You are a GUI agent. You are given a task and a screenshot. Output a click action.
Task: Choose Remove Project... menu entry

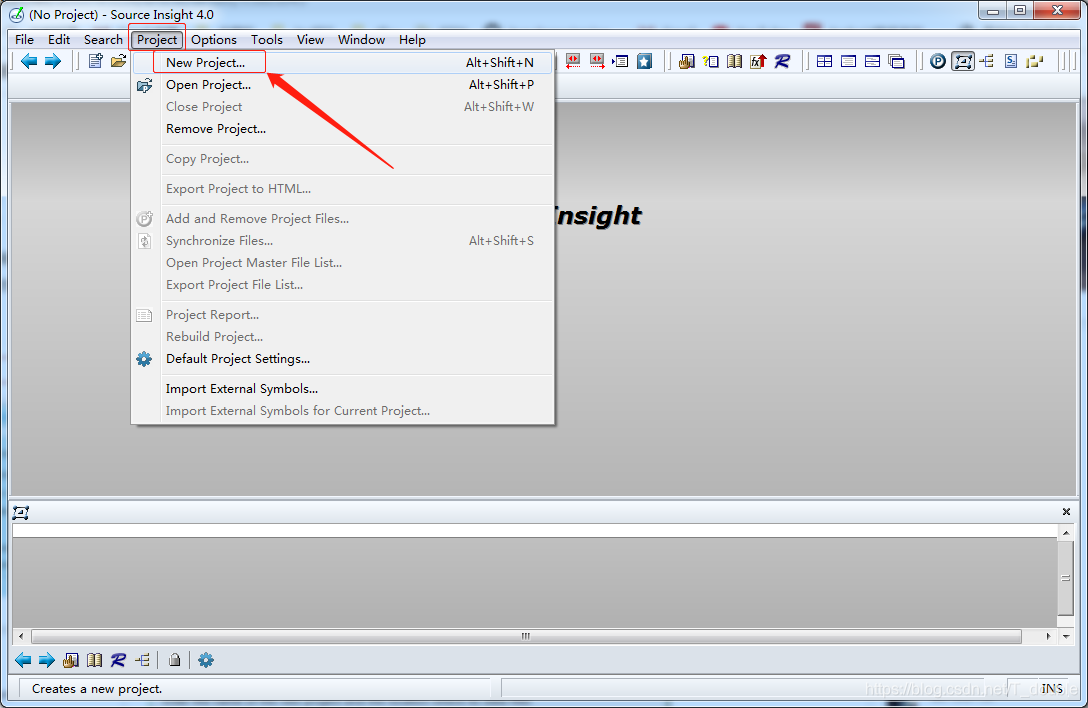click(x=343, y=129)
